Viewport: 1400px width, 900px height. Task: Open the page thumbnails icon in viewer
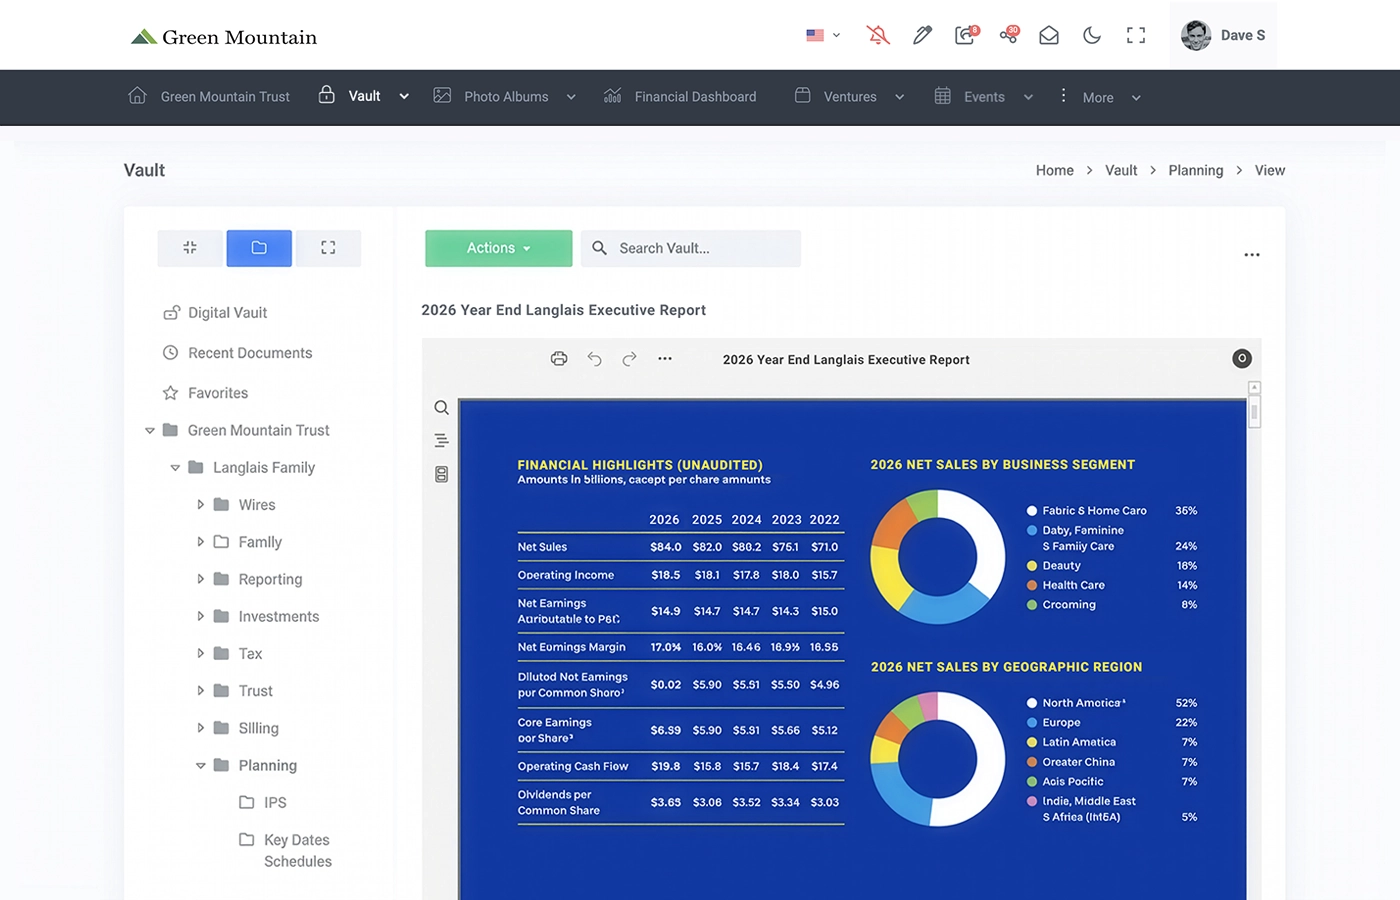441,475
